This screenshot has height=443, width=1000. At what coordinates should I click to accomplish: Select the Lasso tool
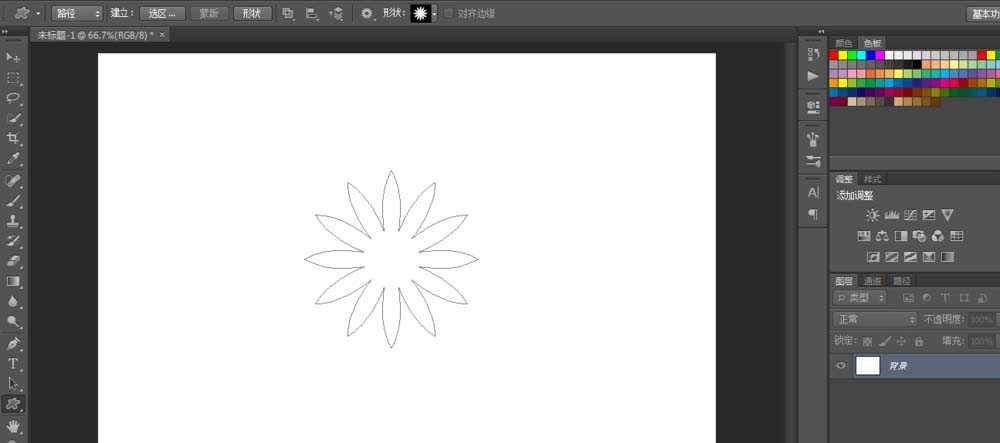pos(14,98)
